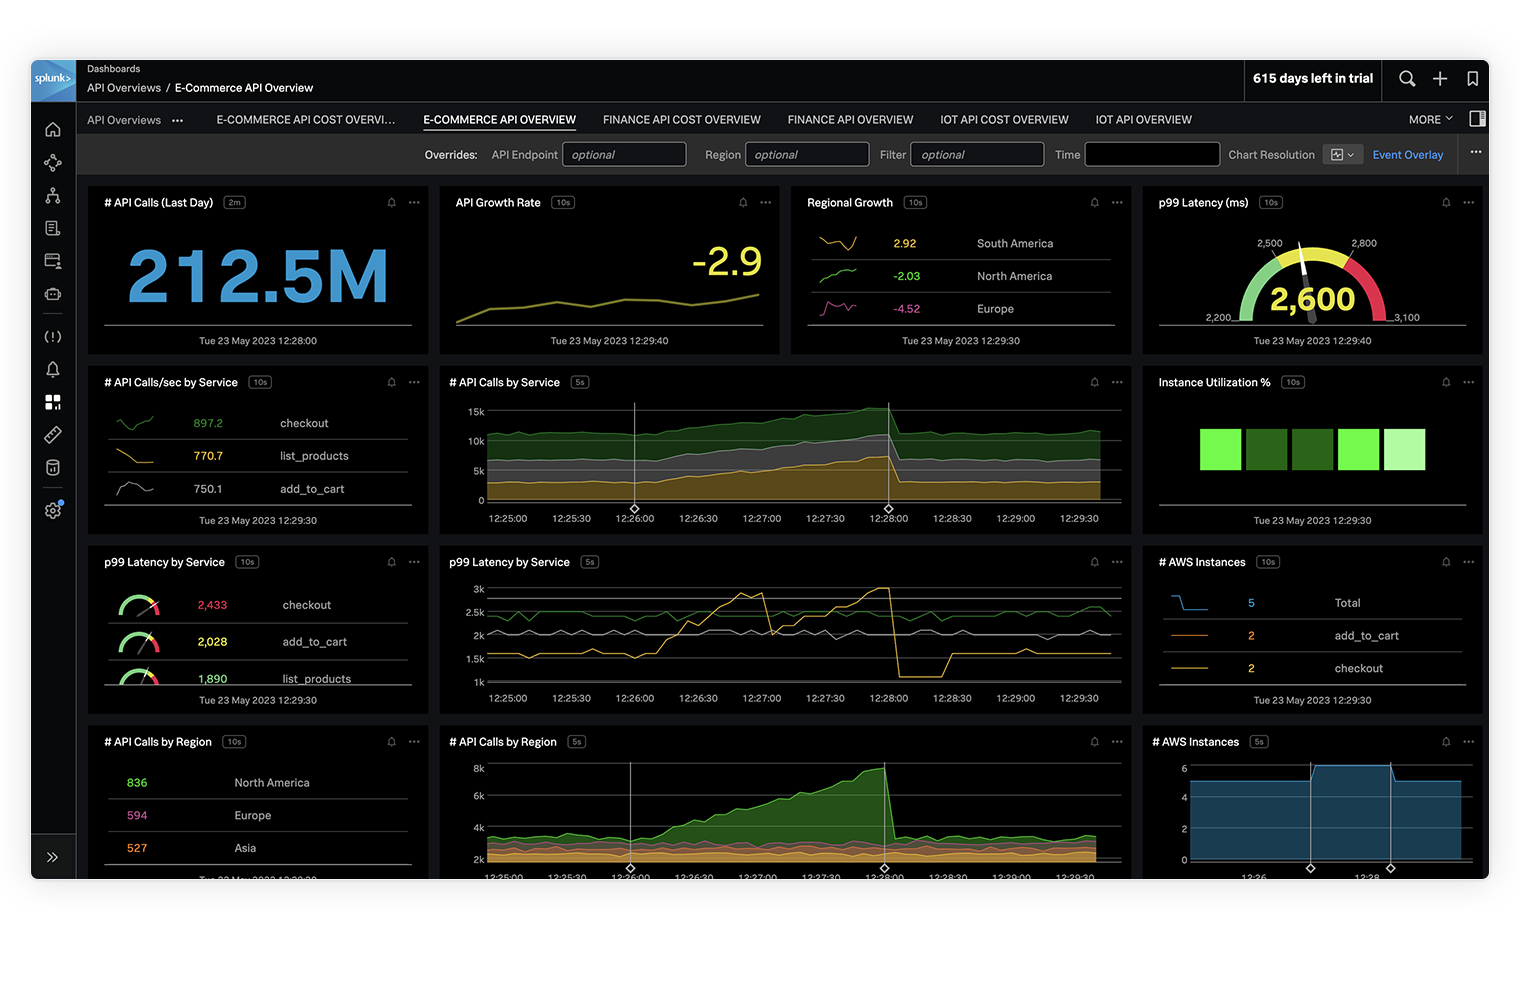Select the IOT API OVERVIEW tab

coord(1143,119)
